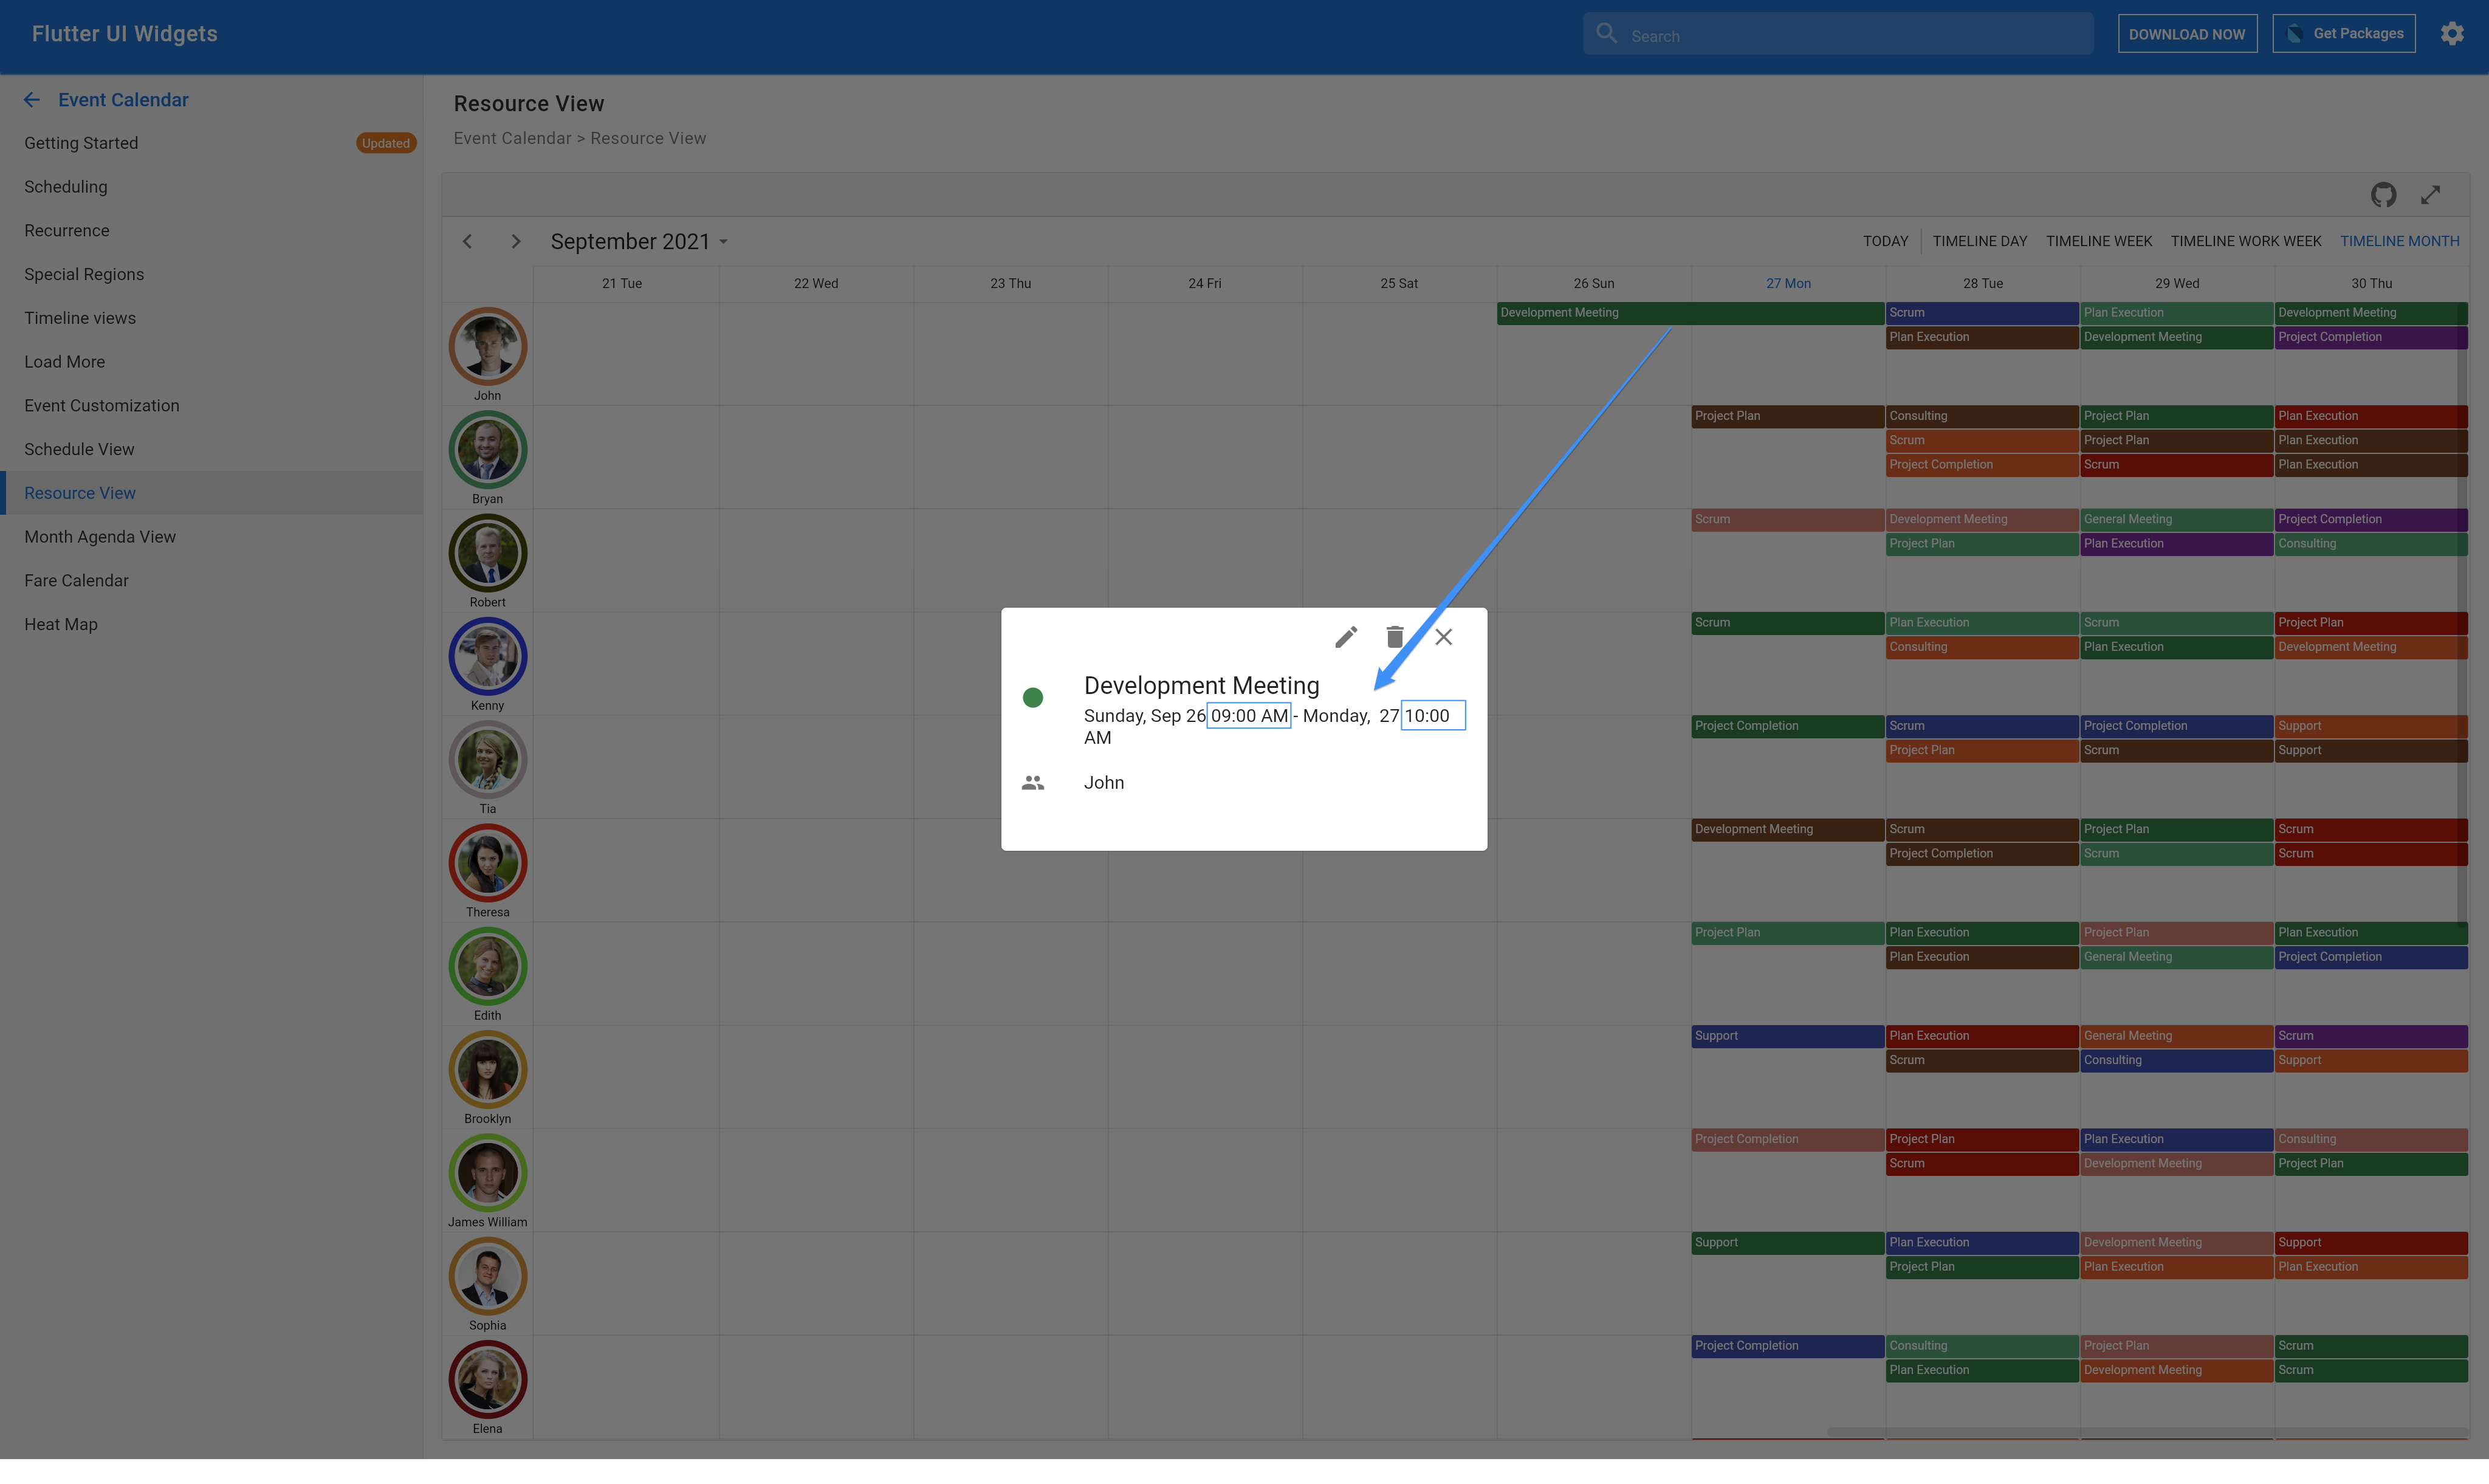Close the Development Meeting popup
The height and width of the screenshot is (1484, 2489).
point(1443,637)
